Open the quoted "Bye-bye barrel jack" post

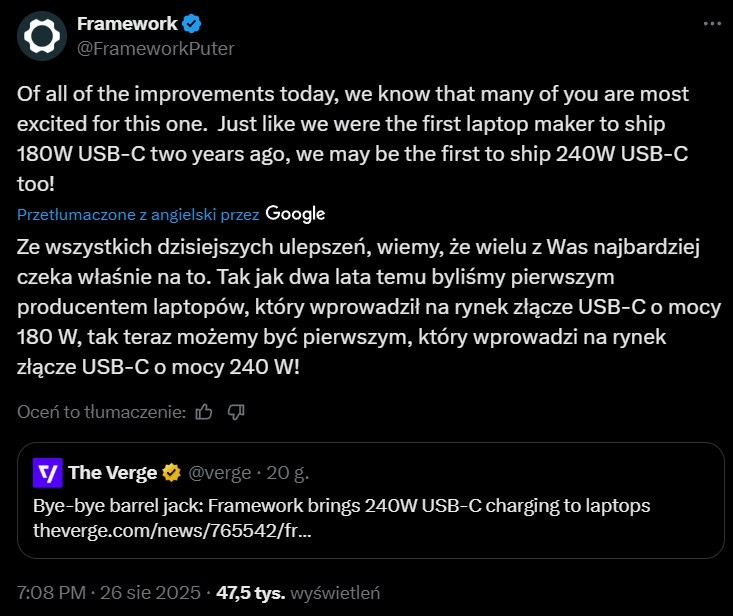coord(340,506)
